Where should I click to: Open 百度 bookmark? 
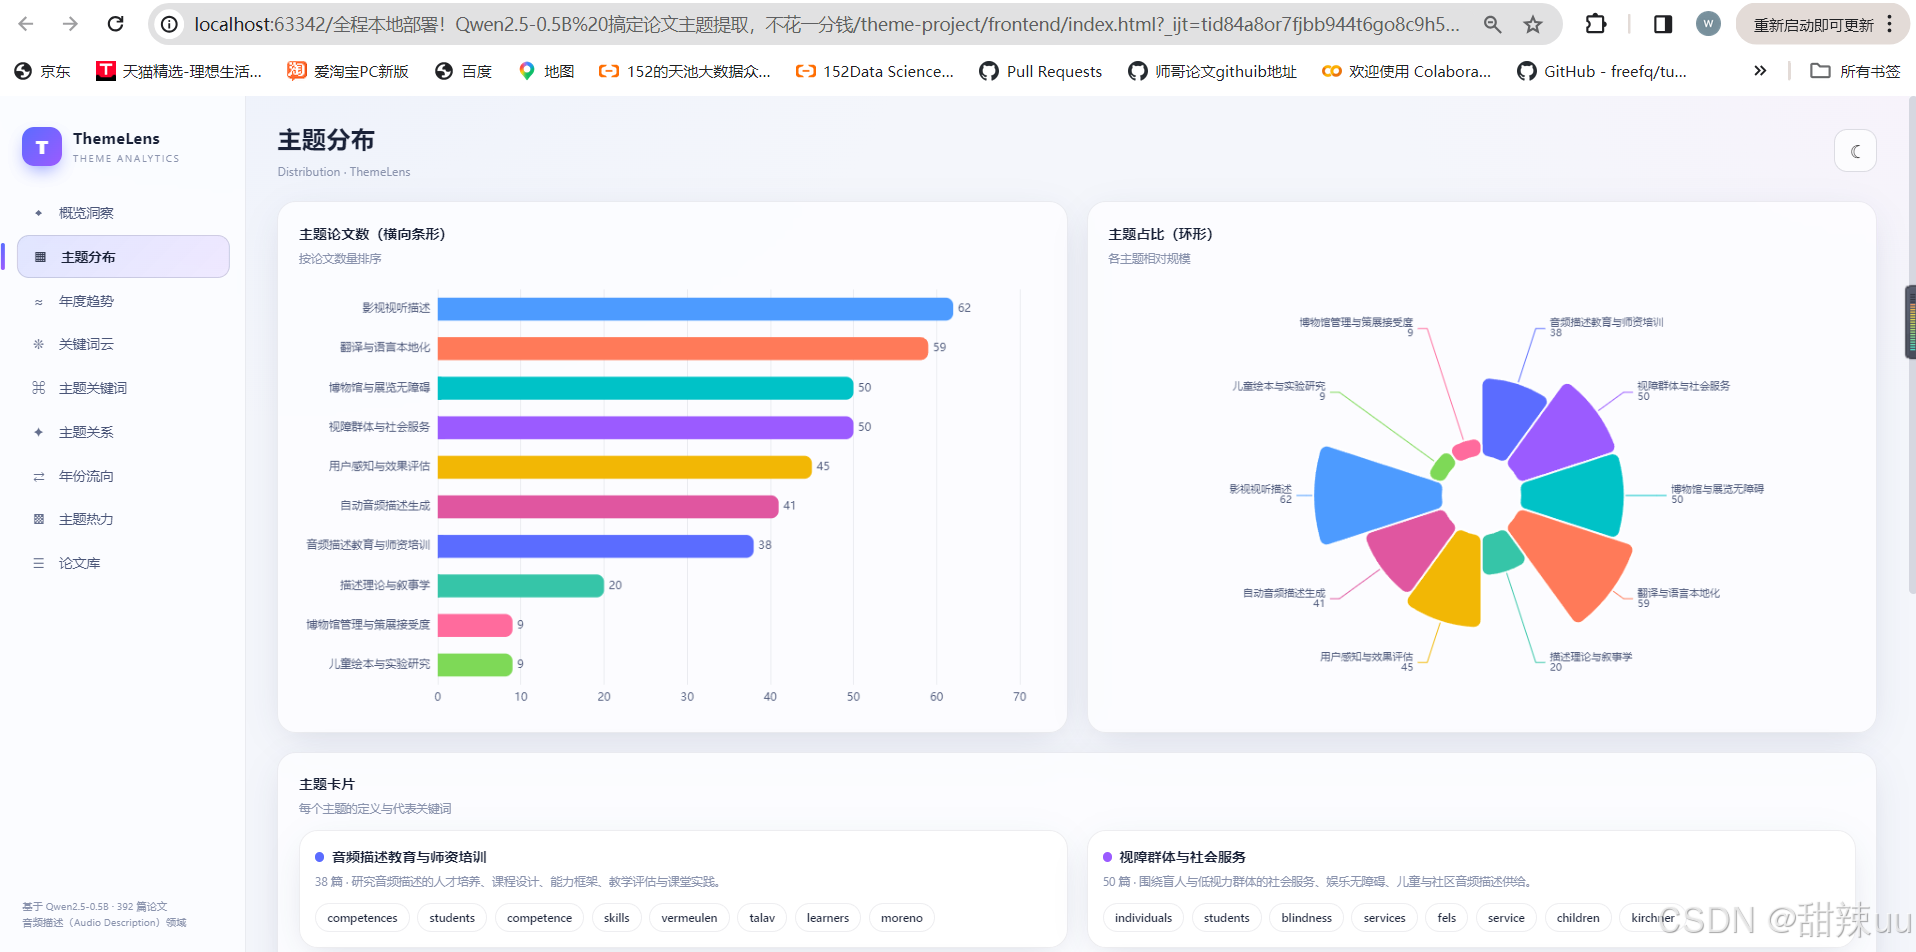click(x=464, y=71)
